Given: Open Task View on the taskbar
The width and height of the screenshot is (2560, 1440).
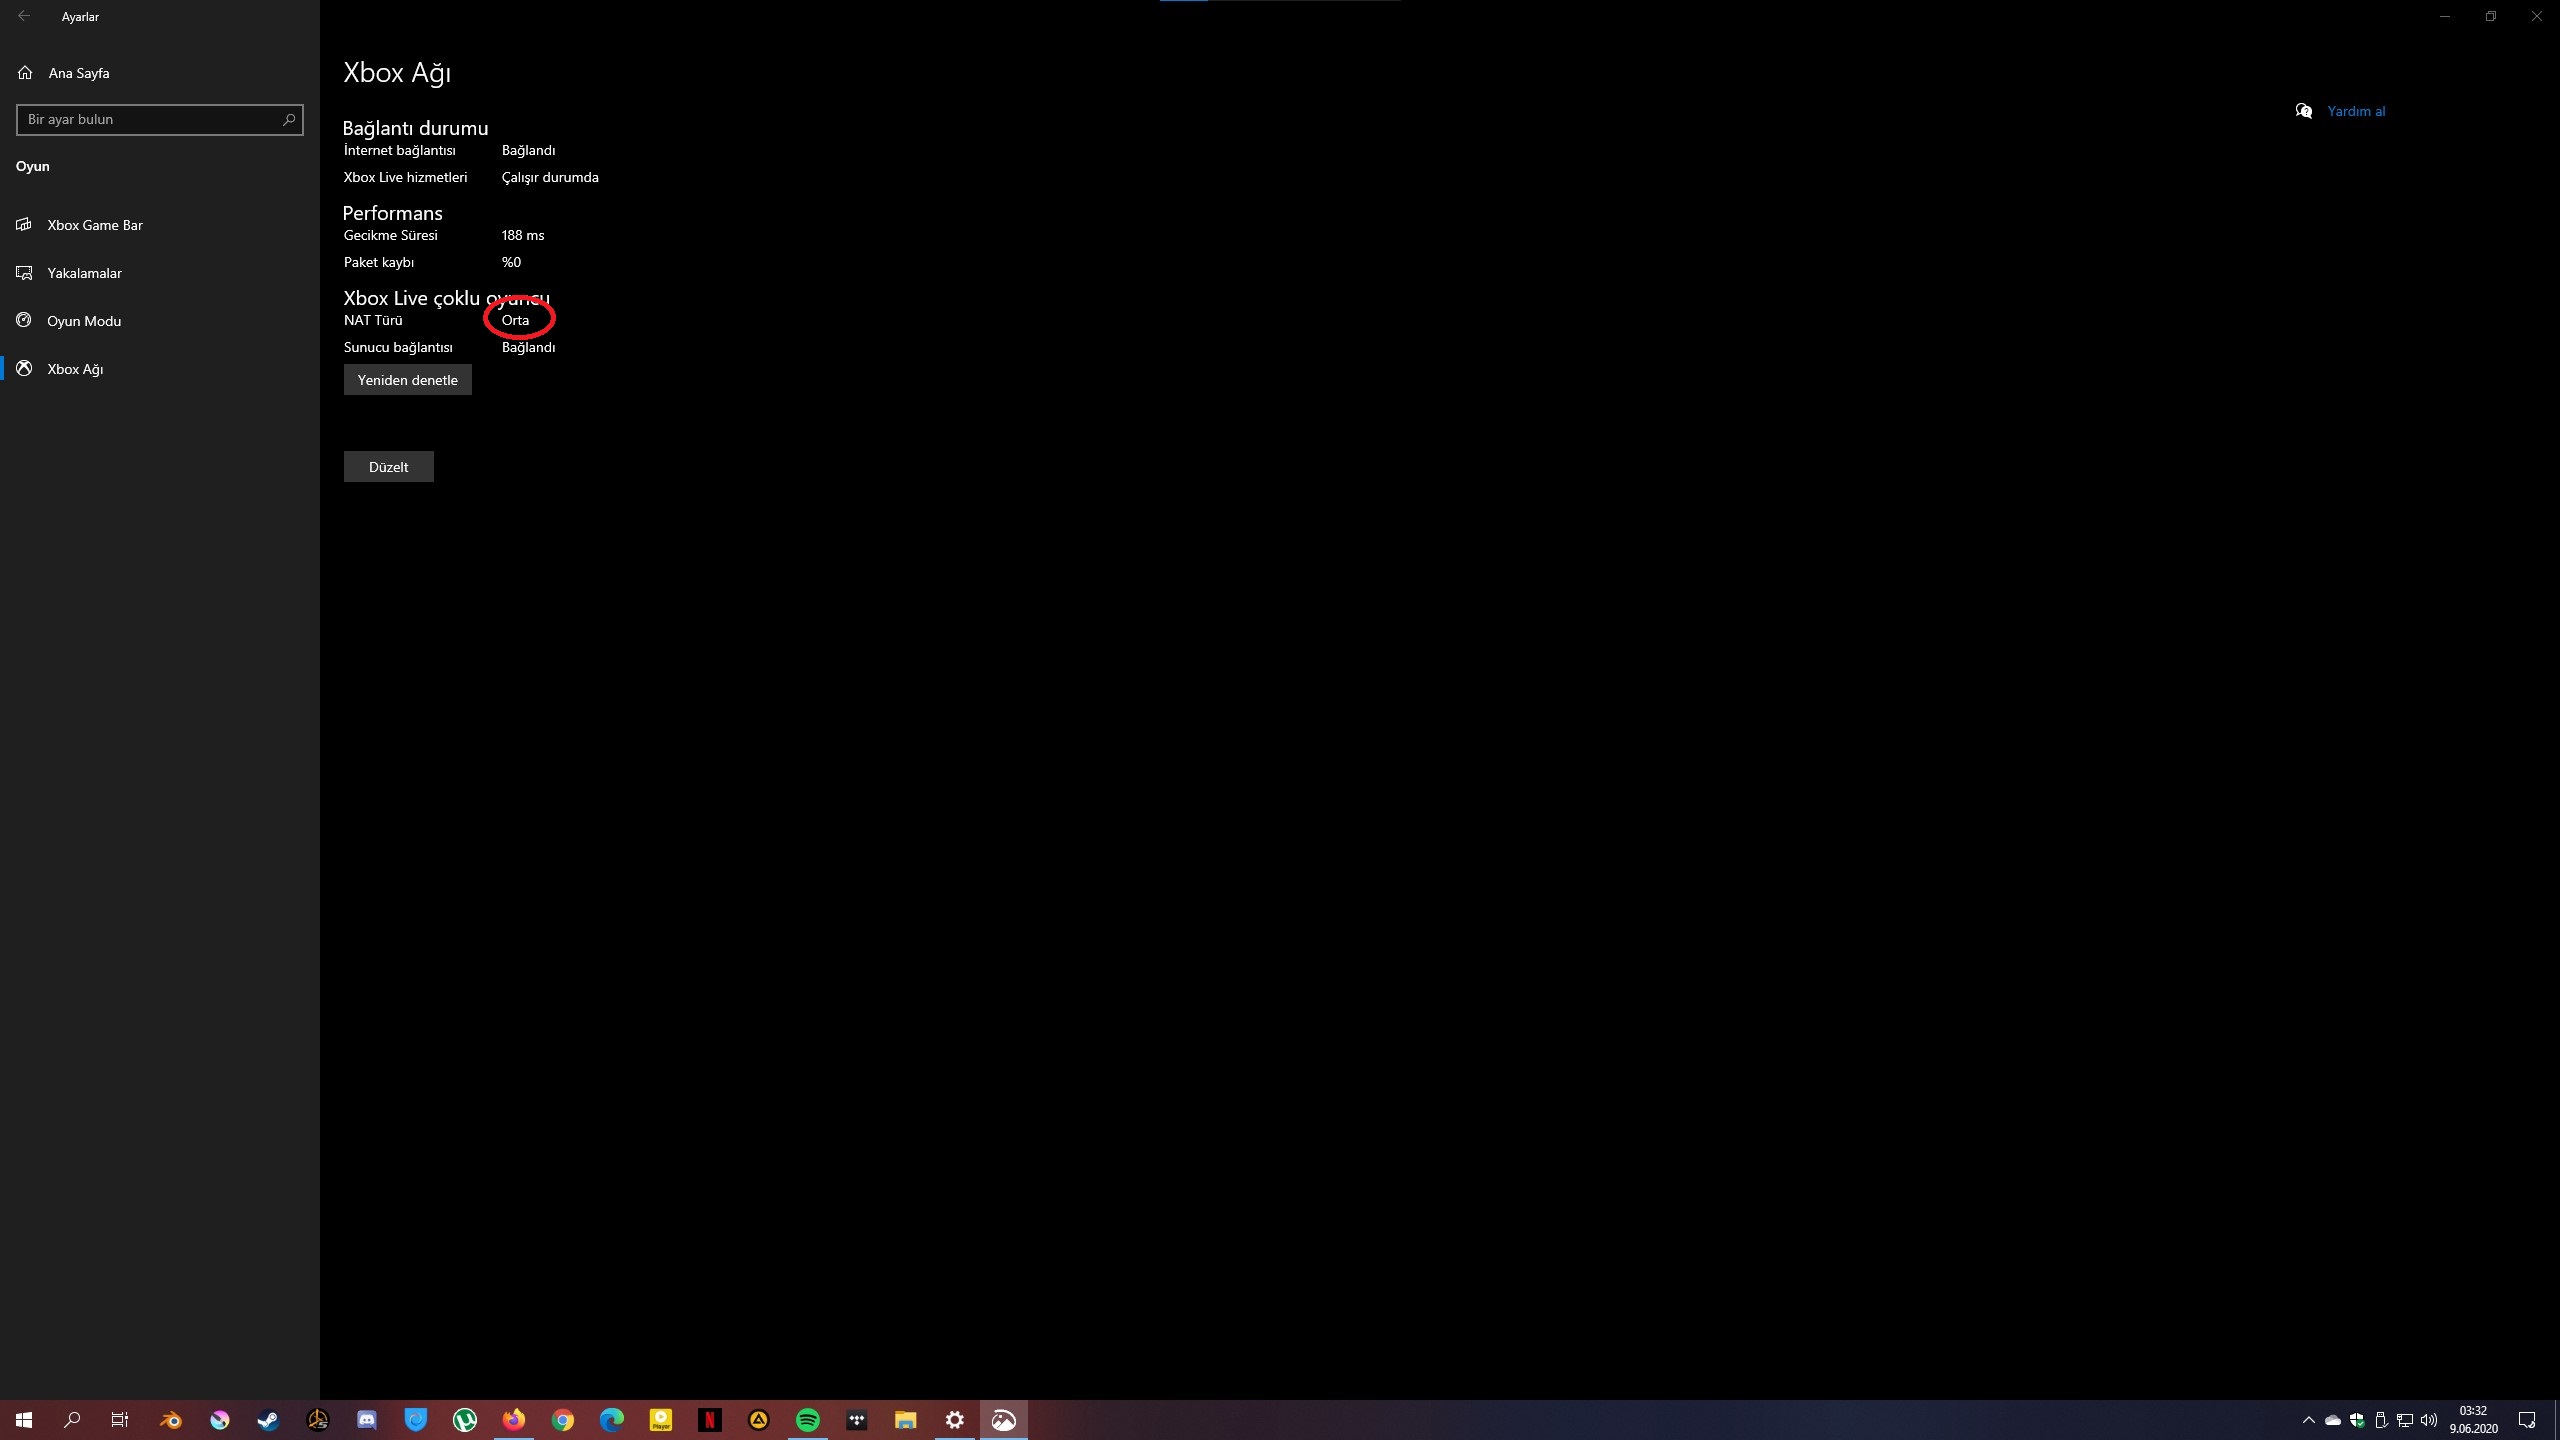Looking at the screenshot, I should pos(120,1420).
